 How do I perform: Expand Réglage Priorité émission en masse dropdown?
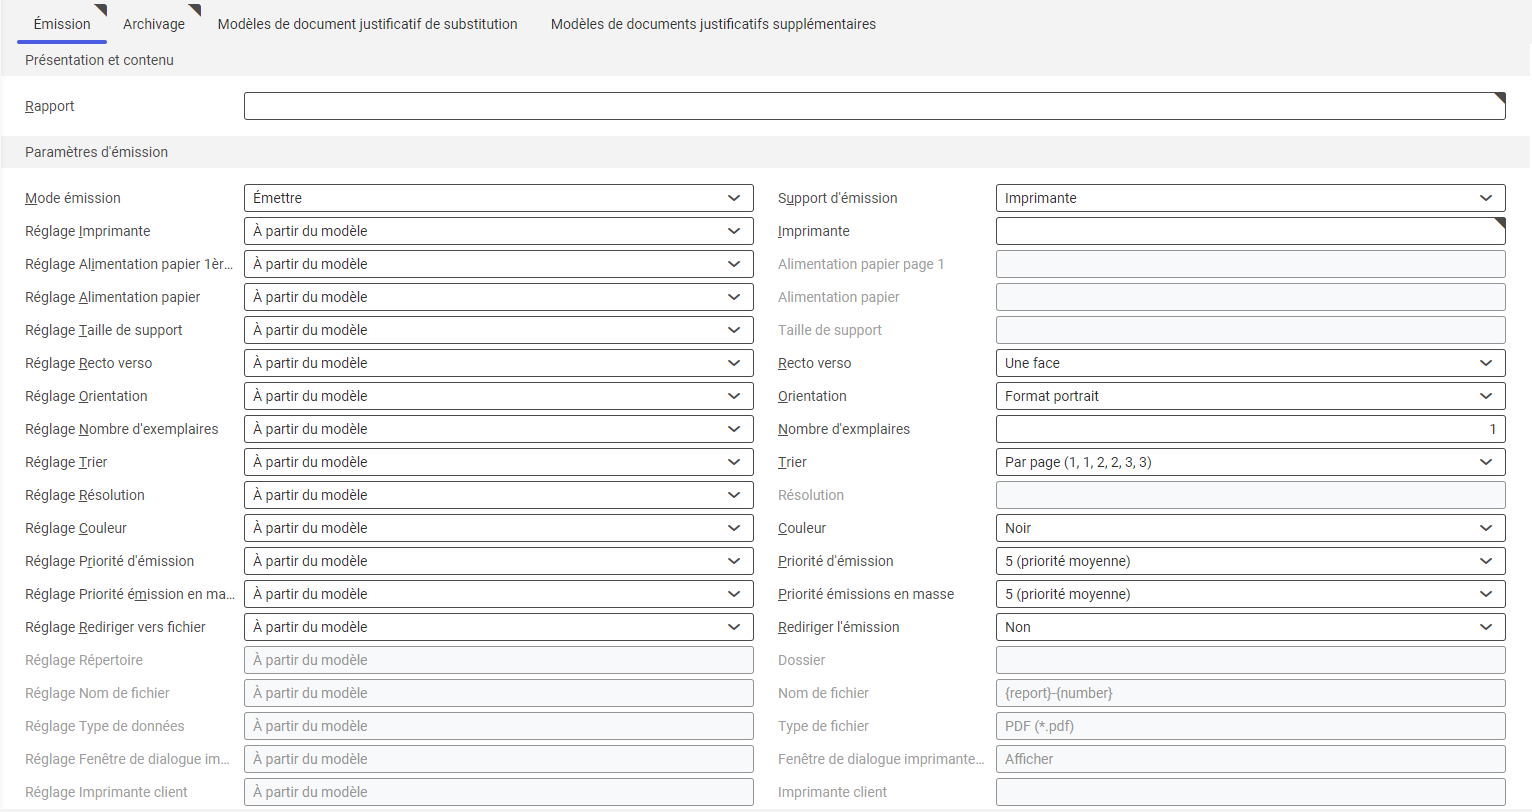pos(499,594)
